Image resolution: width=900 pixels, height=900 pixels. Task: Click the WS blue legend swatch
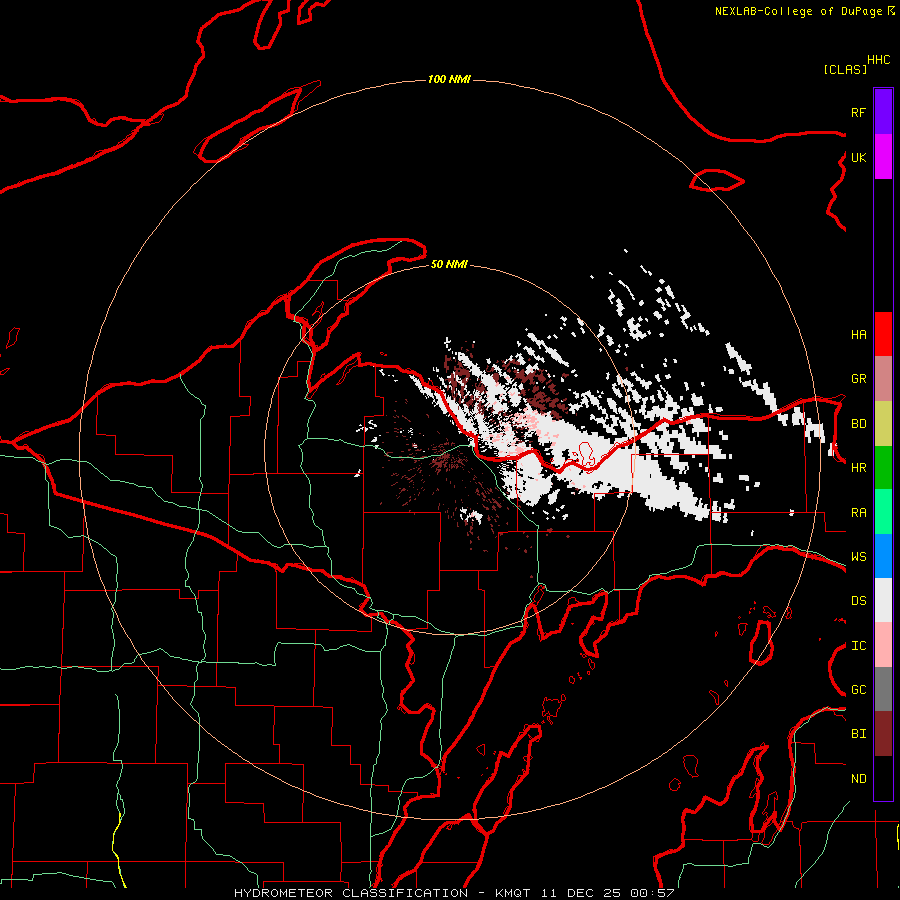[x=883, y=556]
